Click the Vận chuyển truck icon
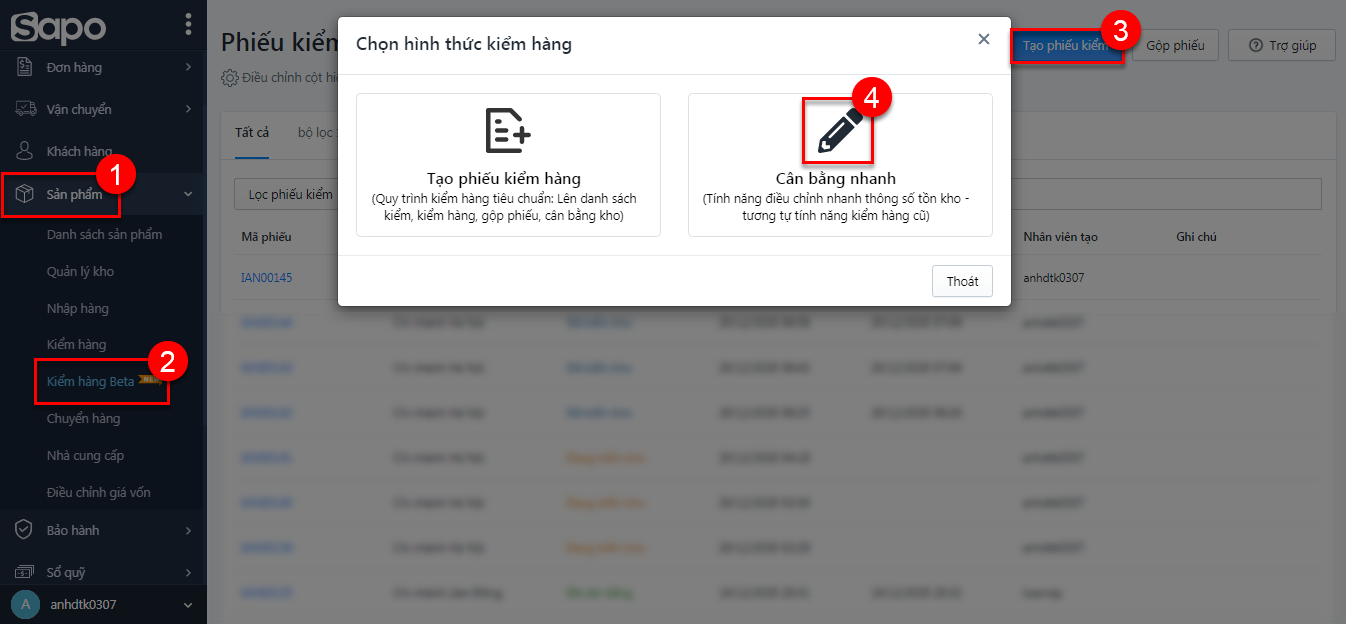The image size is (1346, 624). pos(25,109)
